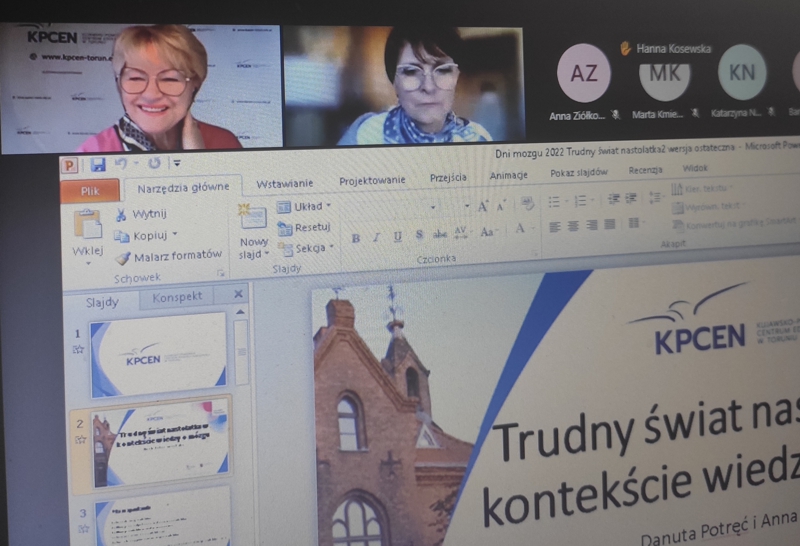The image size is (800, 546).
Task: Open the Przejścia ribbon tab
Action: click(x=448, y=178)
